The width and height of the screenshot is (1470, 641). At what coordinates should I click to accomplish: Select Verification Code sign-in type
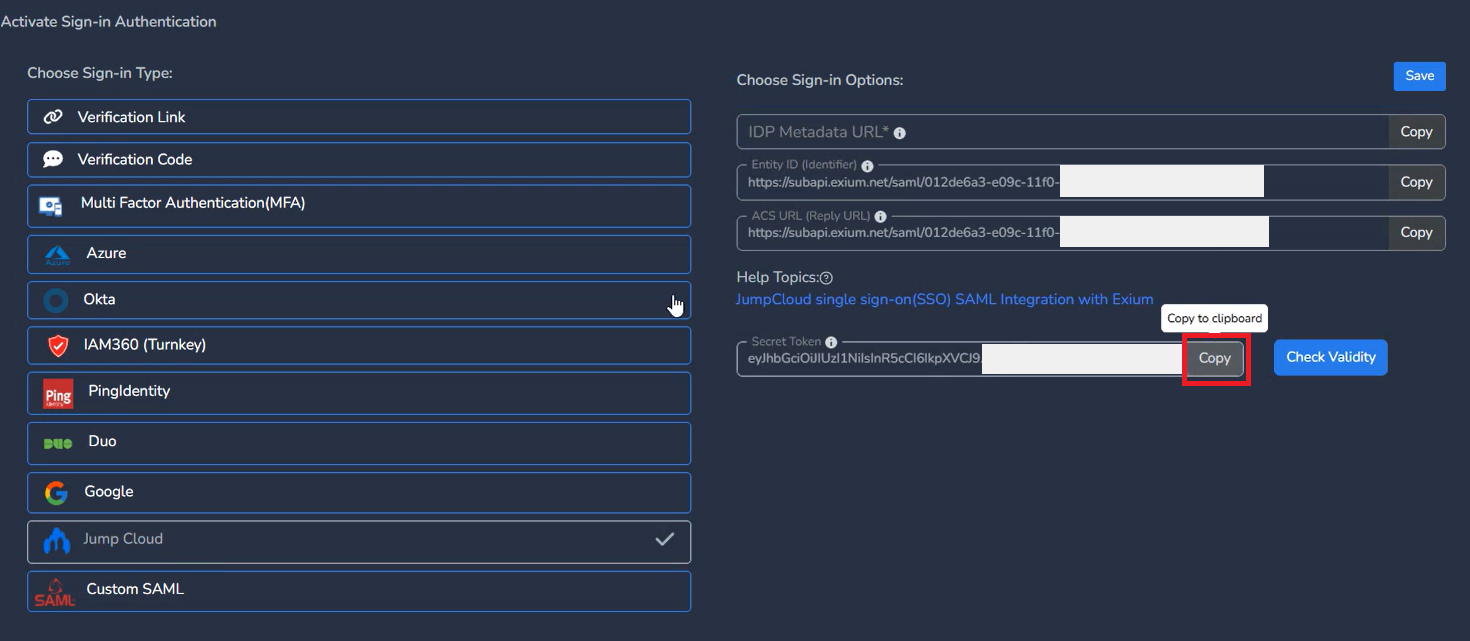coord(359,160)
